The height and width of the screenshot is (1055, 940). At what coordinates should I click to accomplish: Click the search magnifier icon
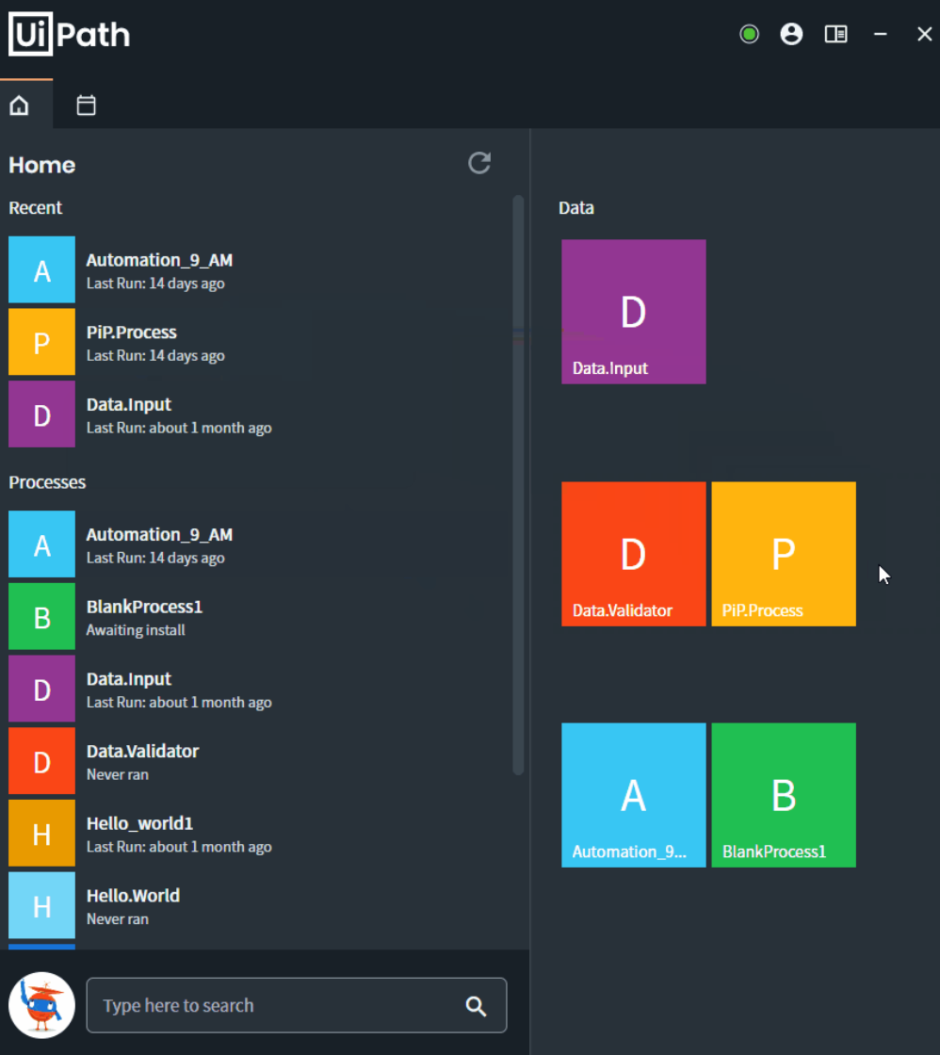click(476, 1006)
